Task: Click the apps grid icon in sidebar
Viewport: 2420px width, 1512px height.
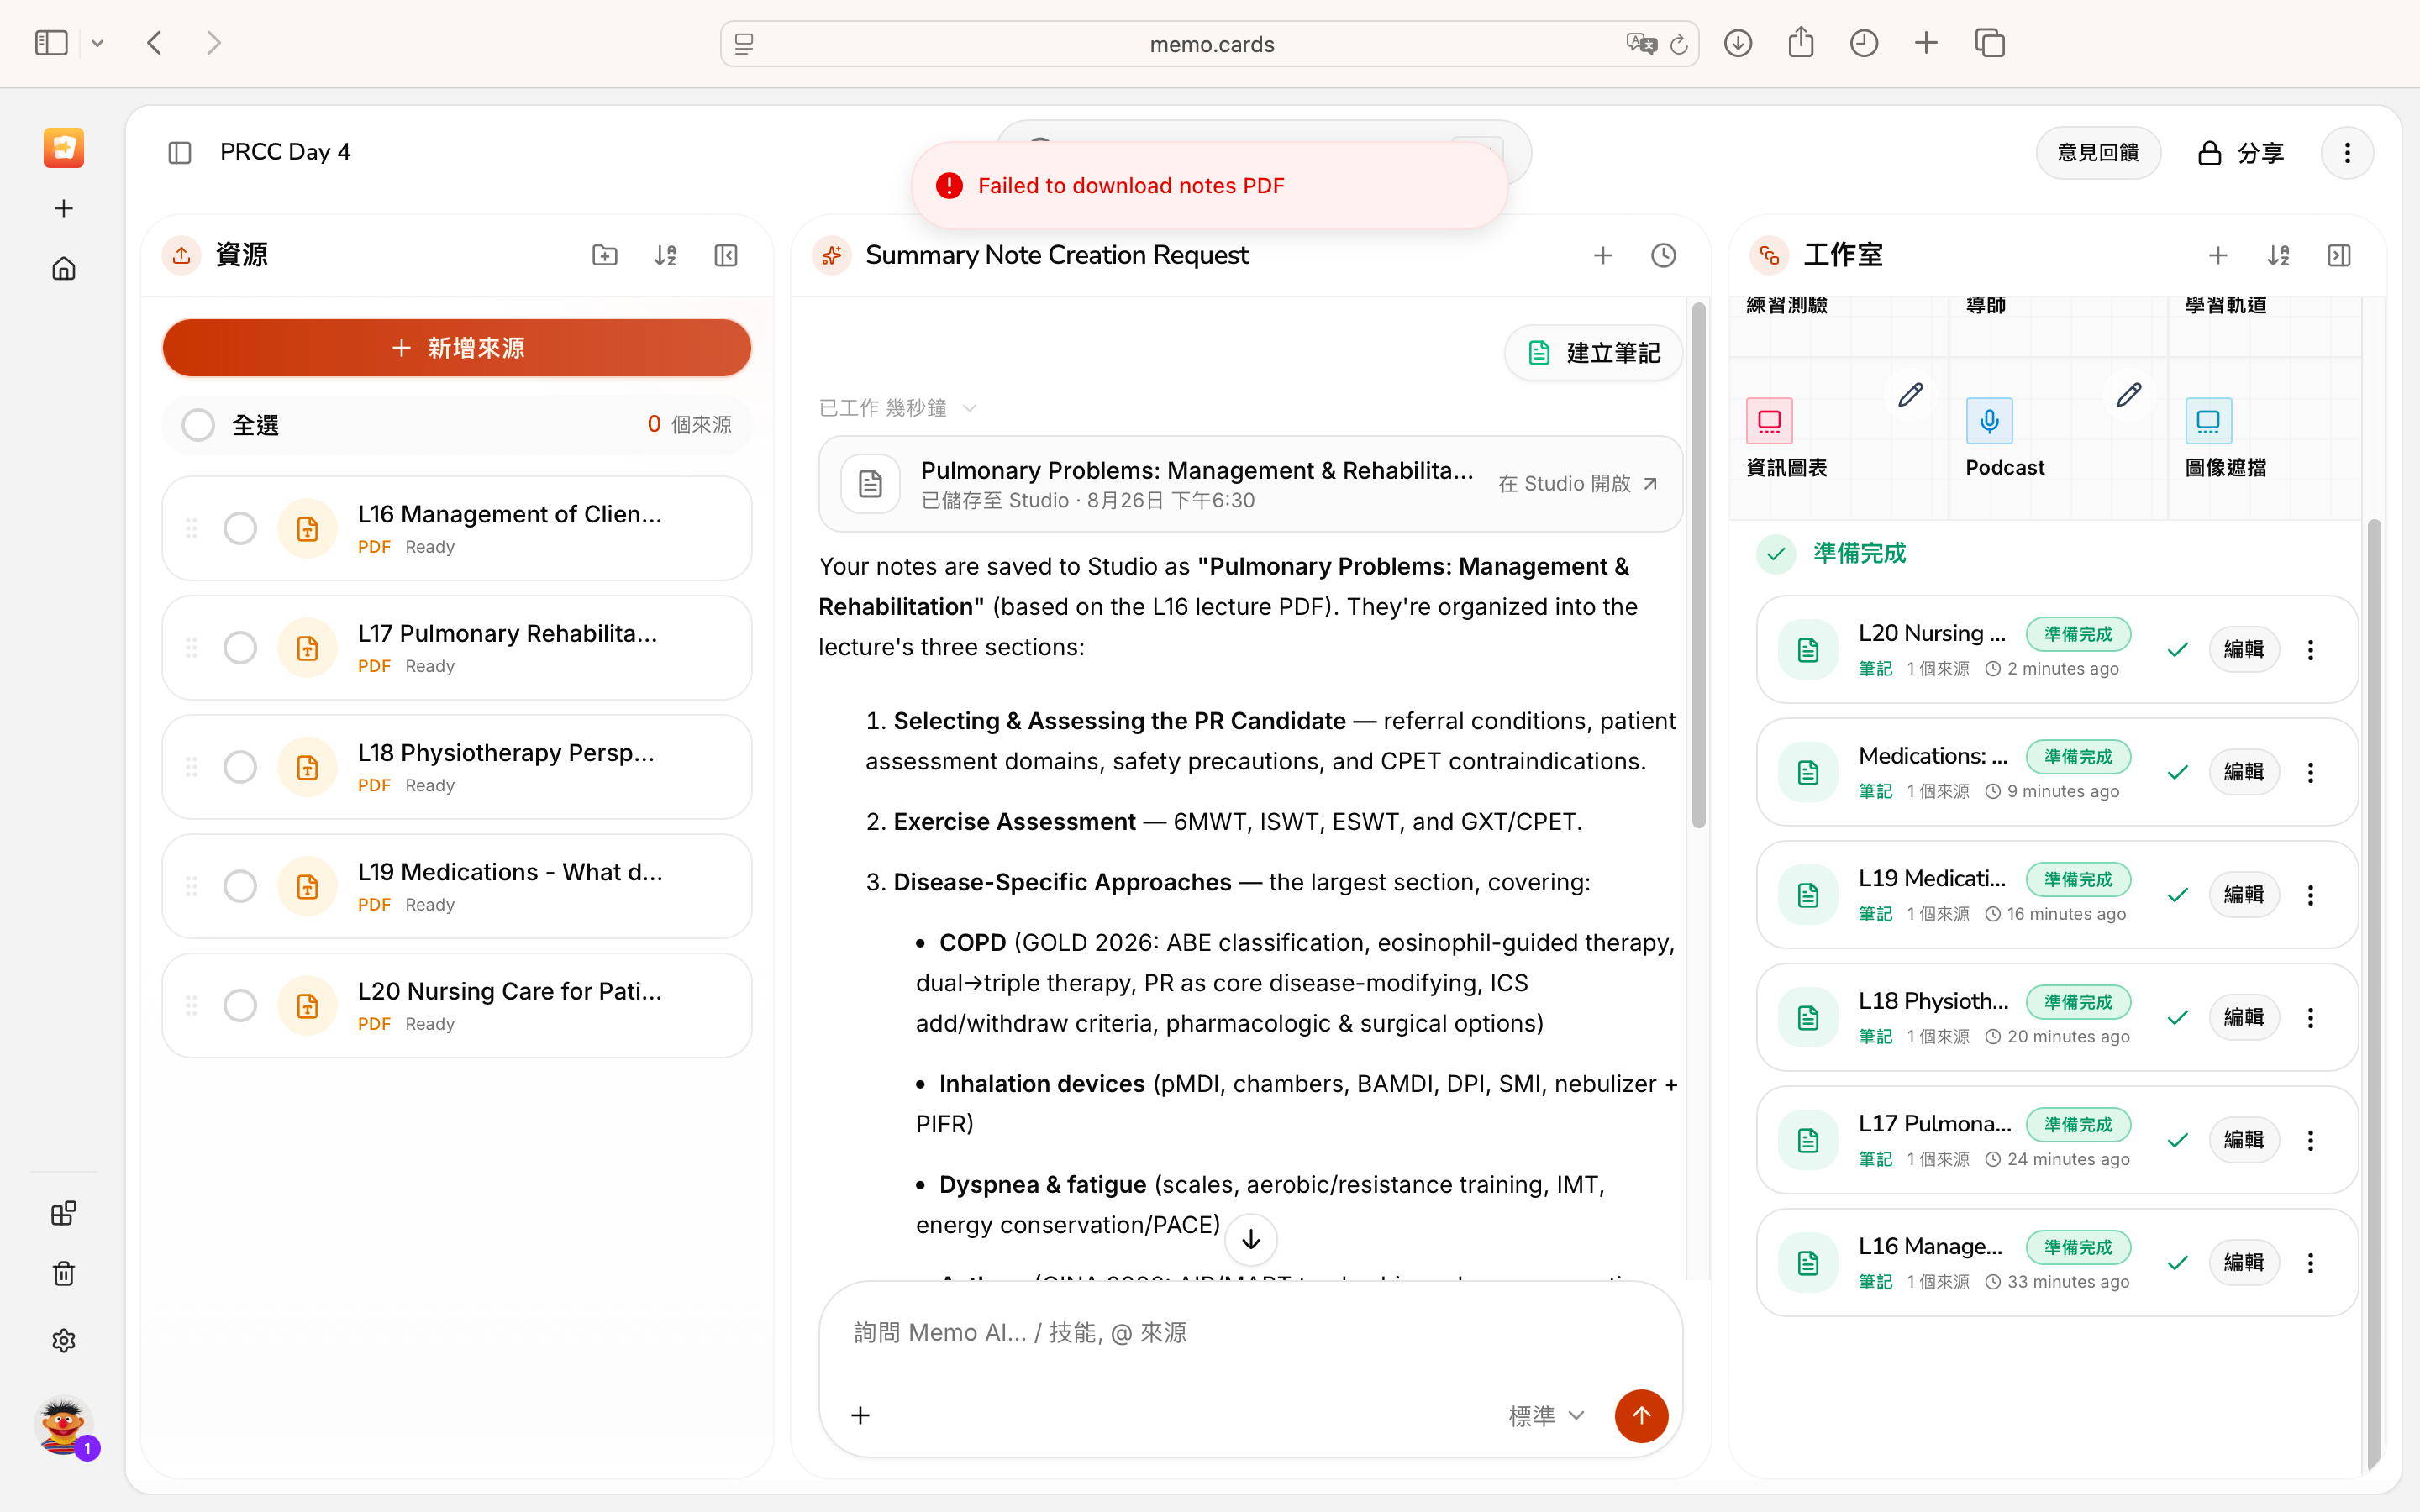Action: [63, 1213]
